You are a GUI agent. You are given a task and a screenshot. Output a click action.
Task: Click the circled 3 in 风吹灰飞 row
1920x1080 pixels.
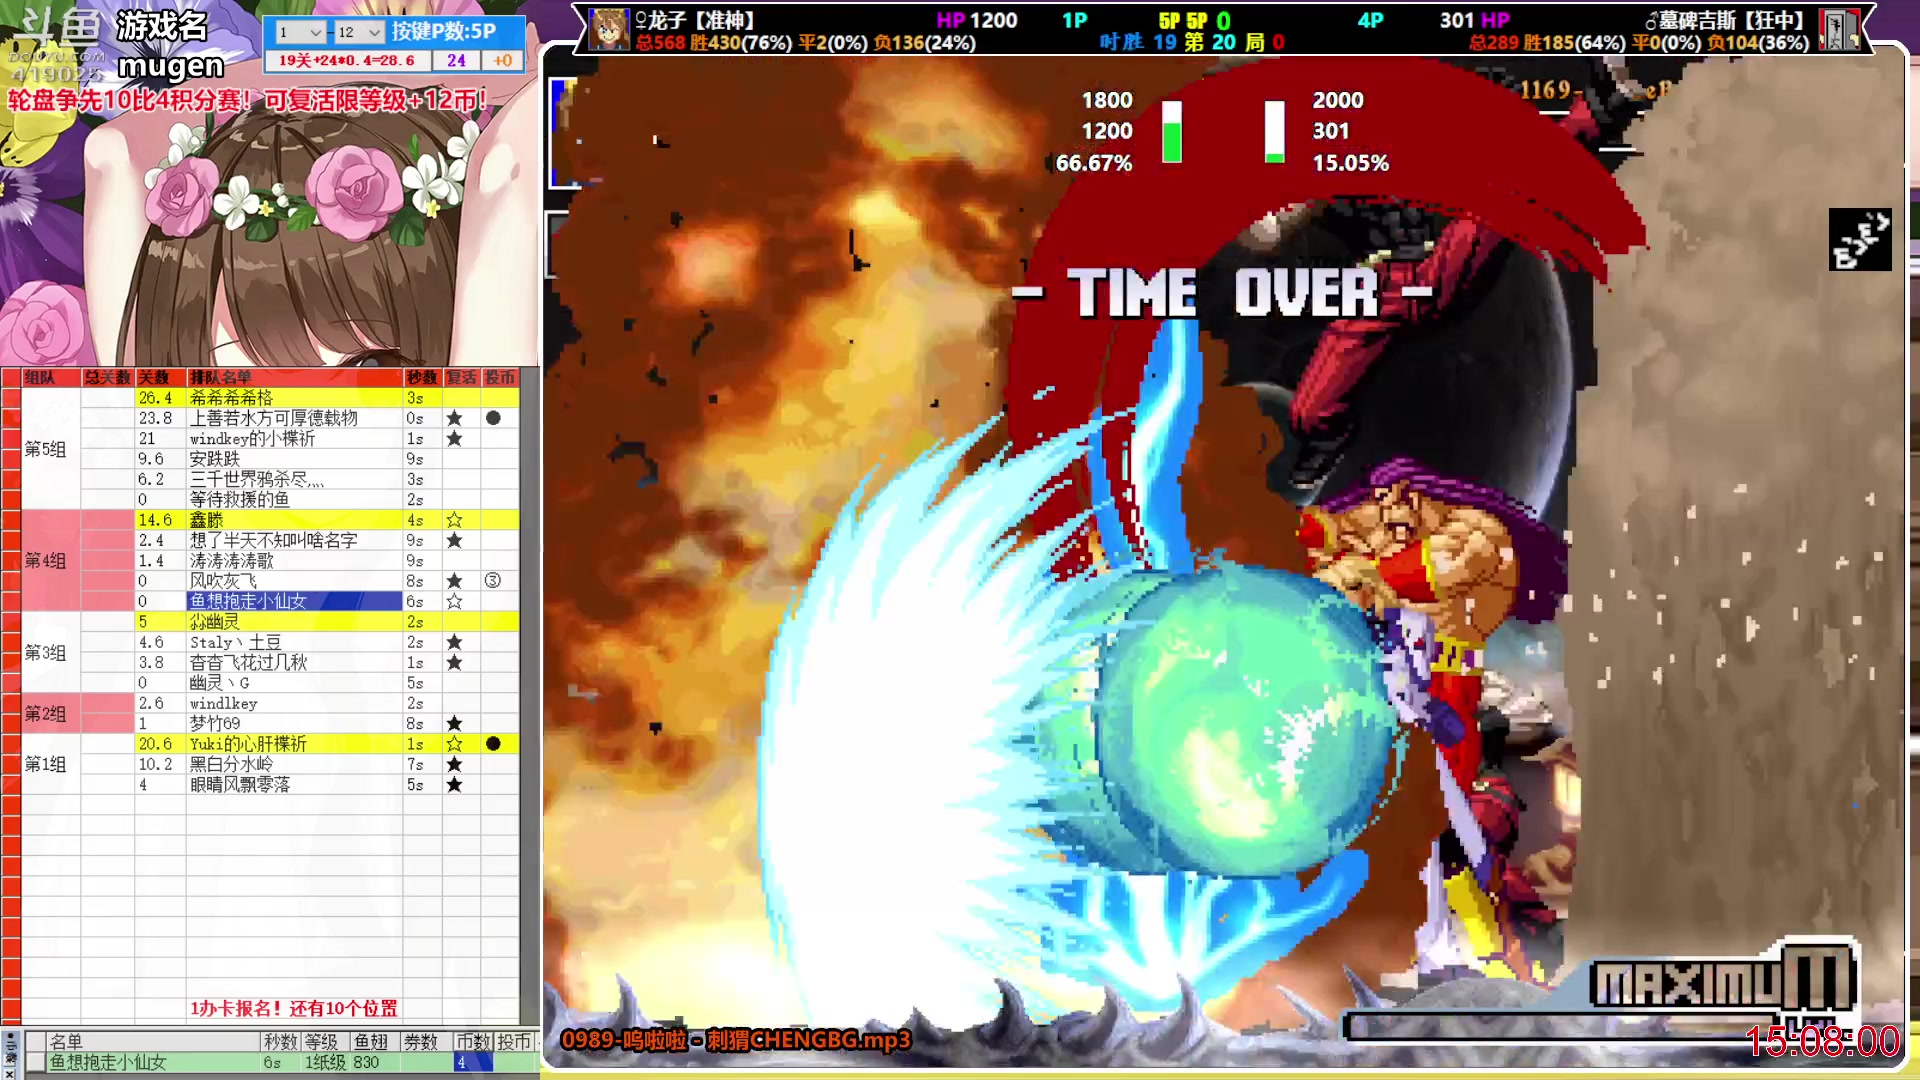coord(493,581)
